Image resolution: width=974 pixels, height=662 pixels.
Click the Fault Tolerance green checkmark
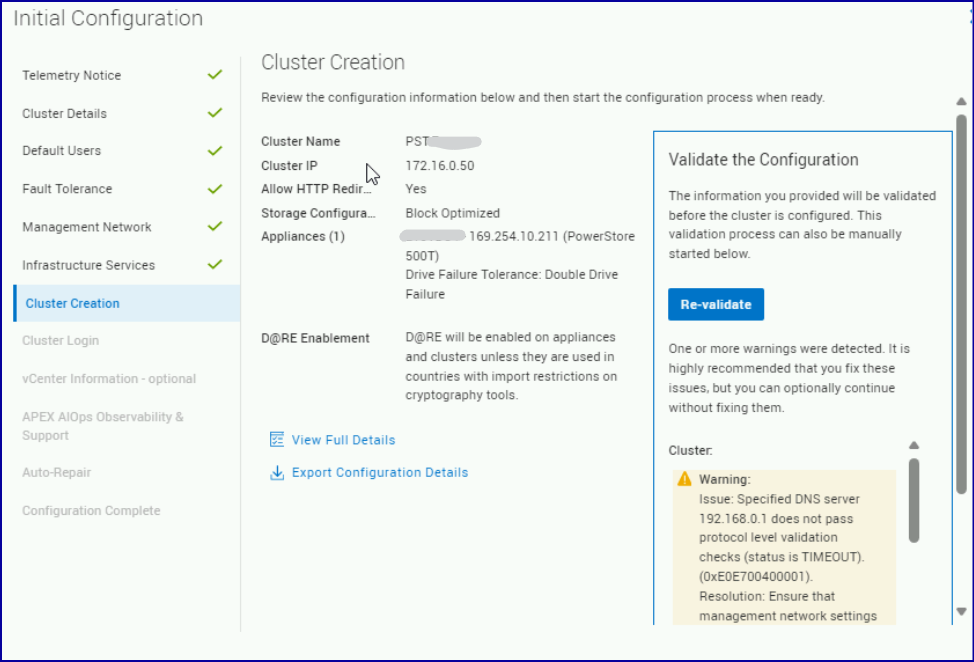(214, 188)
